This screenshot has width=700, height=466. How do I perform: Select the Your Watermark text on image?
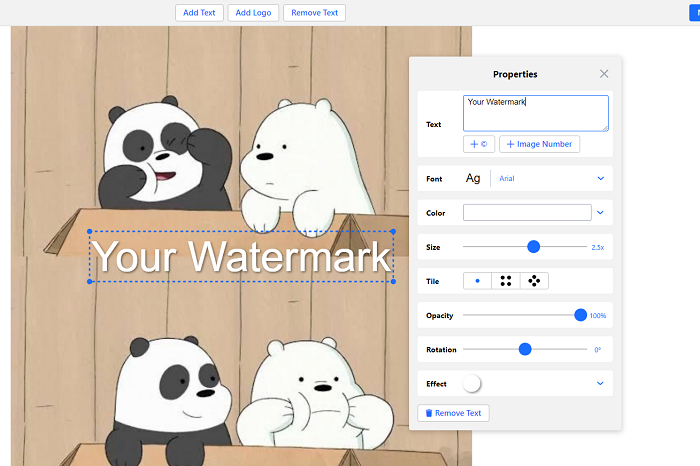click(242, 256)
